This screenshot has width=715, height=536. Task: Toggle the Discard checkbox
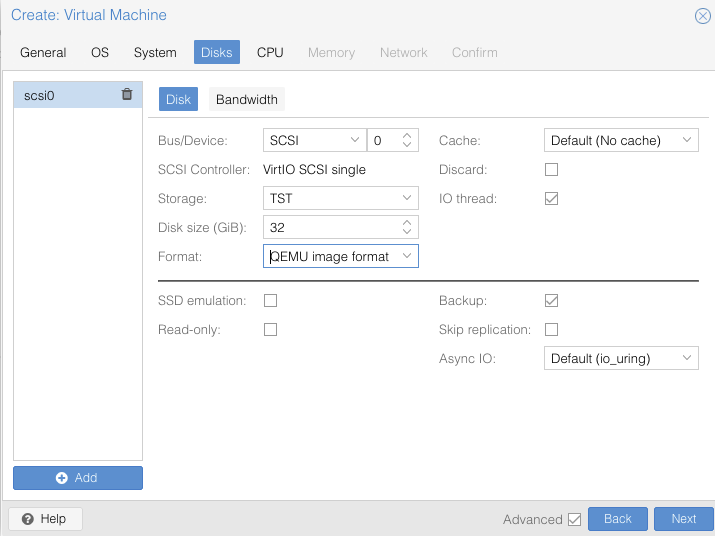click(551, 170)
